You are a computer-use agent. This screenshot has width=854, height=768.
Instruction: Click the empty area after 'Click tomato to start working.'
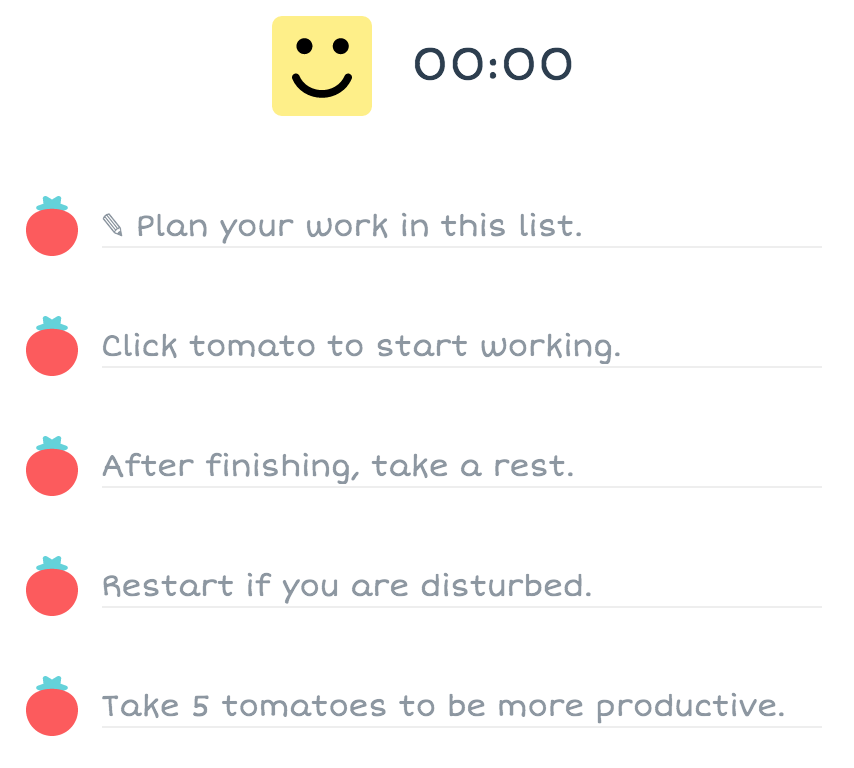click(720, 347)
